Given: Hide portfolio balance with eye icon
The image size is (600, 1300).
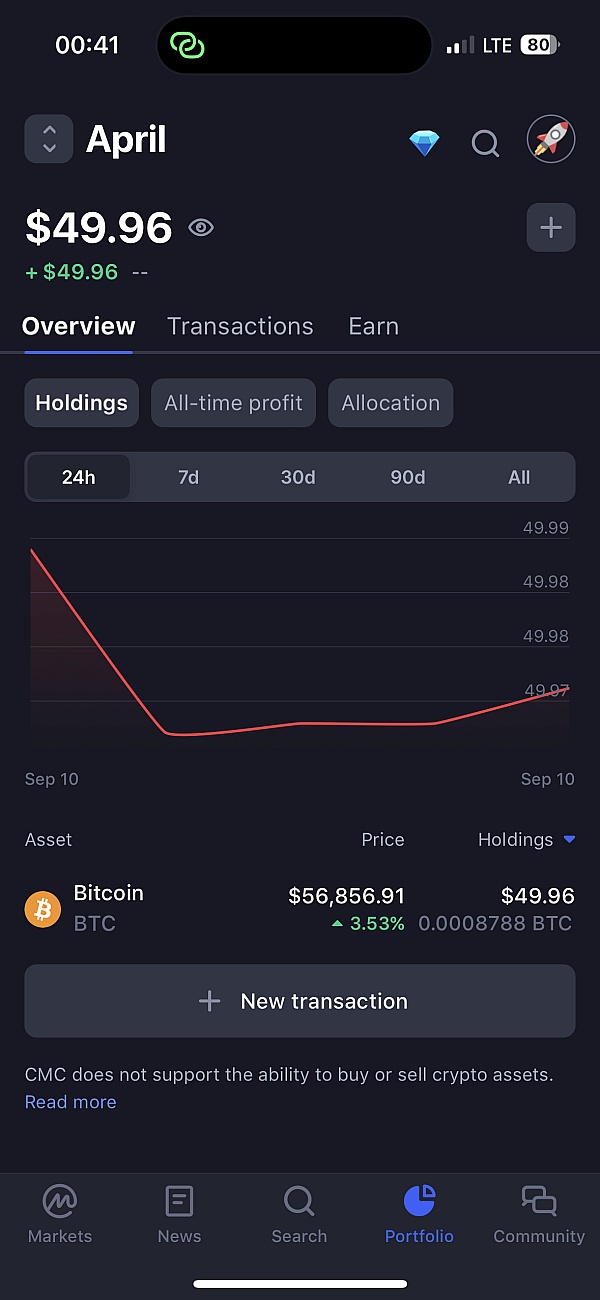Looking at the screenshot, I should (x=201, y=228).
